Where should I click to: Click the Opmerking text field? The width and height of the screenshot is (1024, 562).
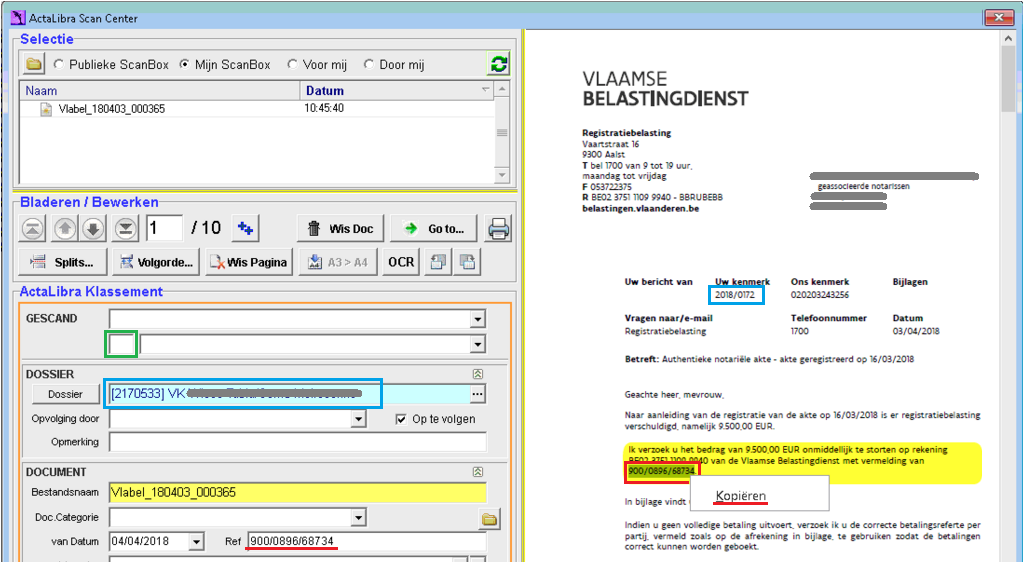pyautogui.click(x=298, y=442)
